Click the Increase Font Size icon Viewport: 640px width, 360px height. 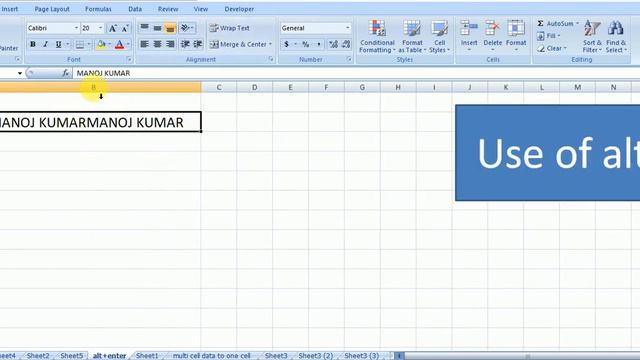pos(112,28)
